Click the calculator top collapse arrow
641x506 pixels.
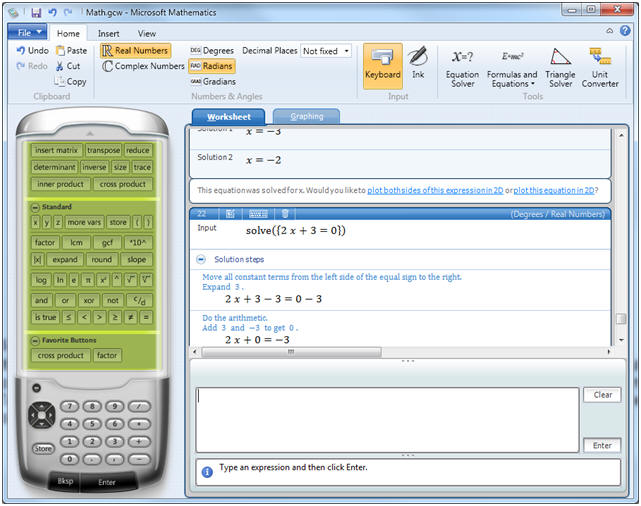click(90, 134)
